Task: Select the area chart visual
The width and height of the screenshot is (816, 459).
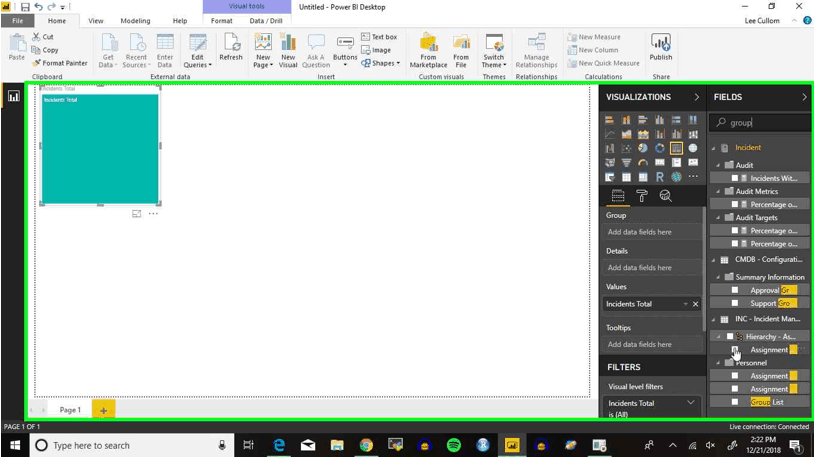Action: [626, 134]
